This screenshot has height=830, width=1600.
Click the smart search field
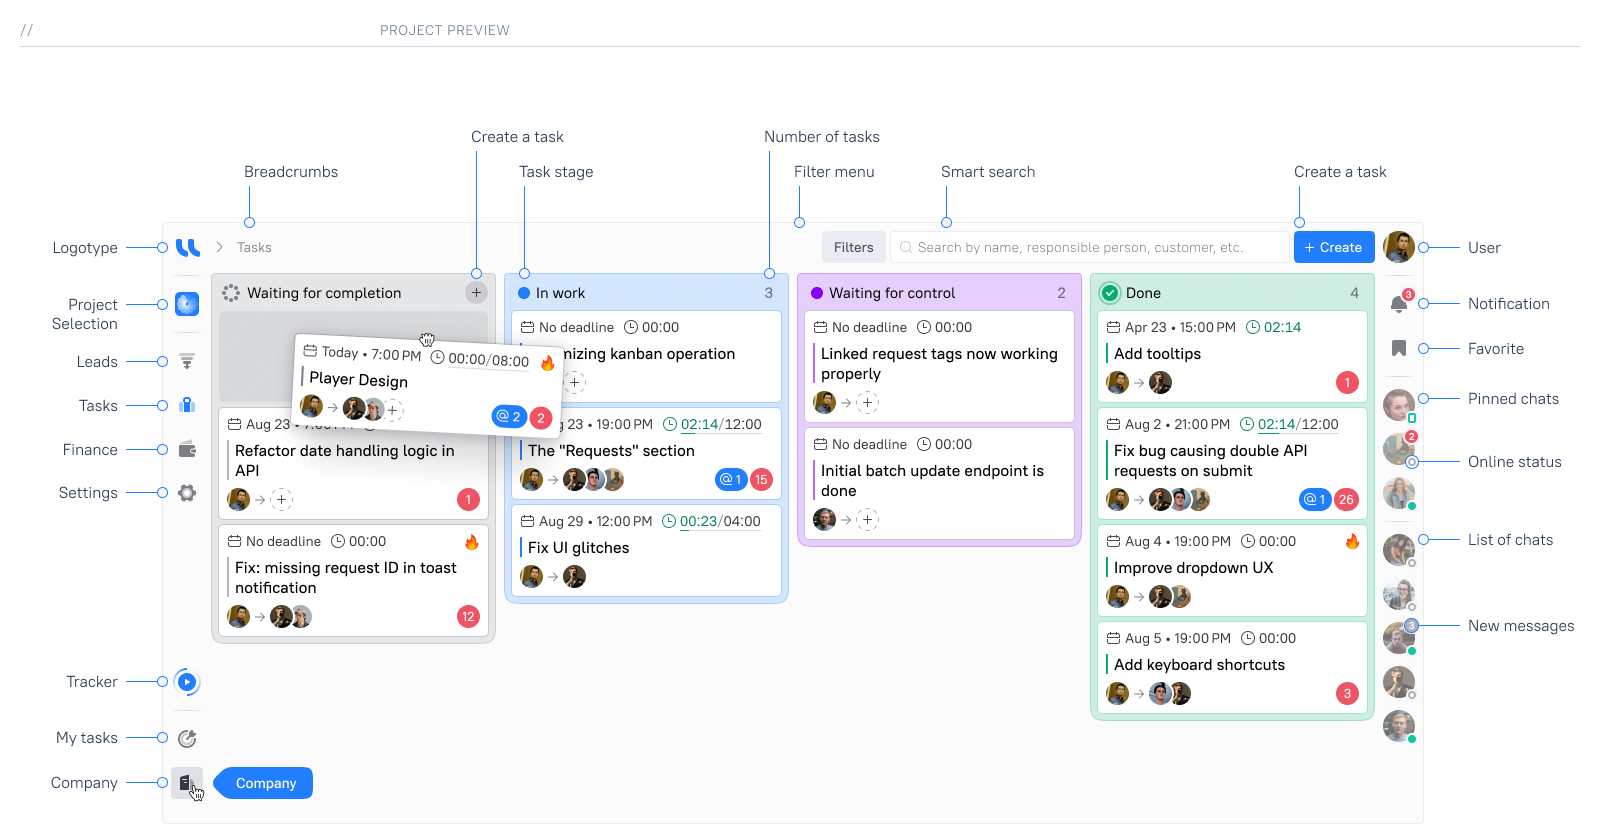pos(1090,247)
